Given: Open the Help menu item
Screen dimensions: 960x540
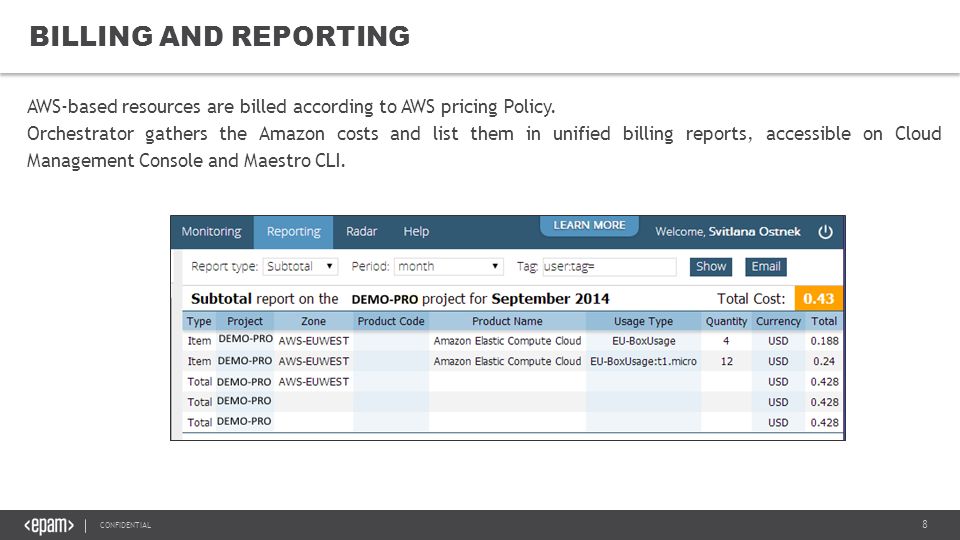Looking at the screenshot, I should (416, 231).
